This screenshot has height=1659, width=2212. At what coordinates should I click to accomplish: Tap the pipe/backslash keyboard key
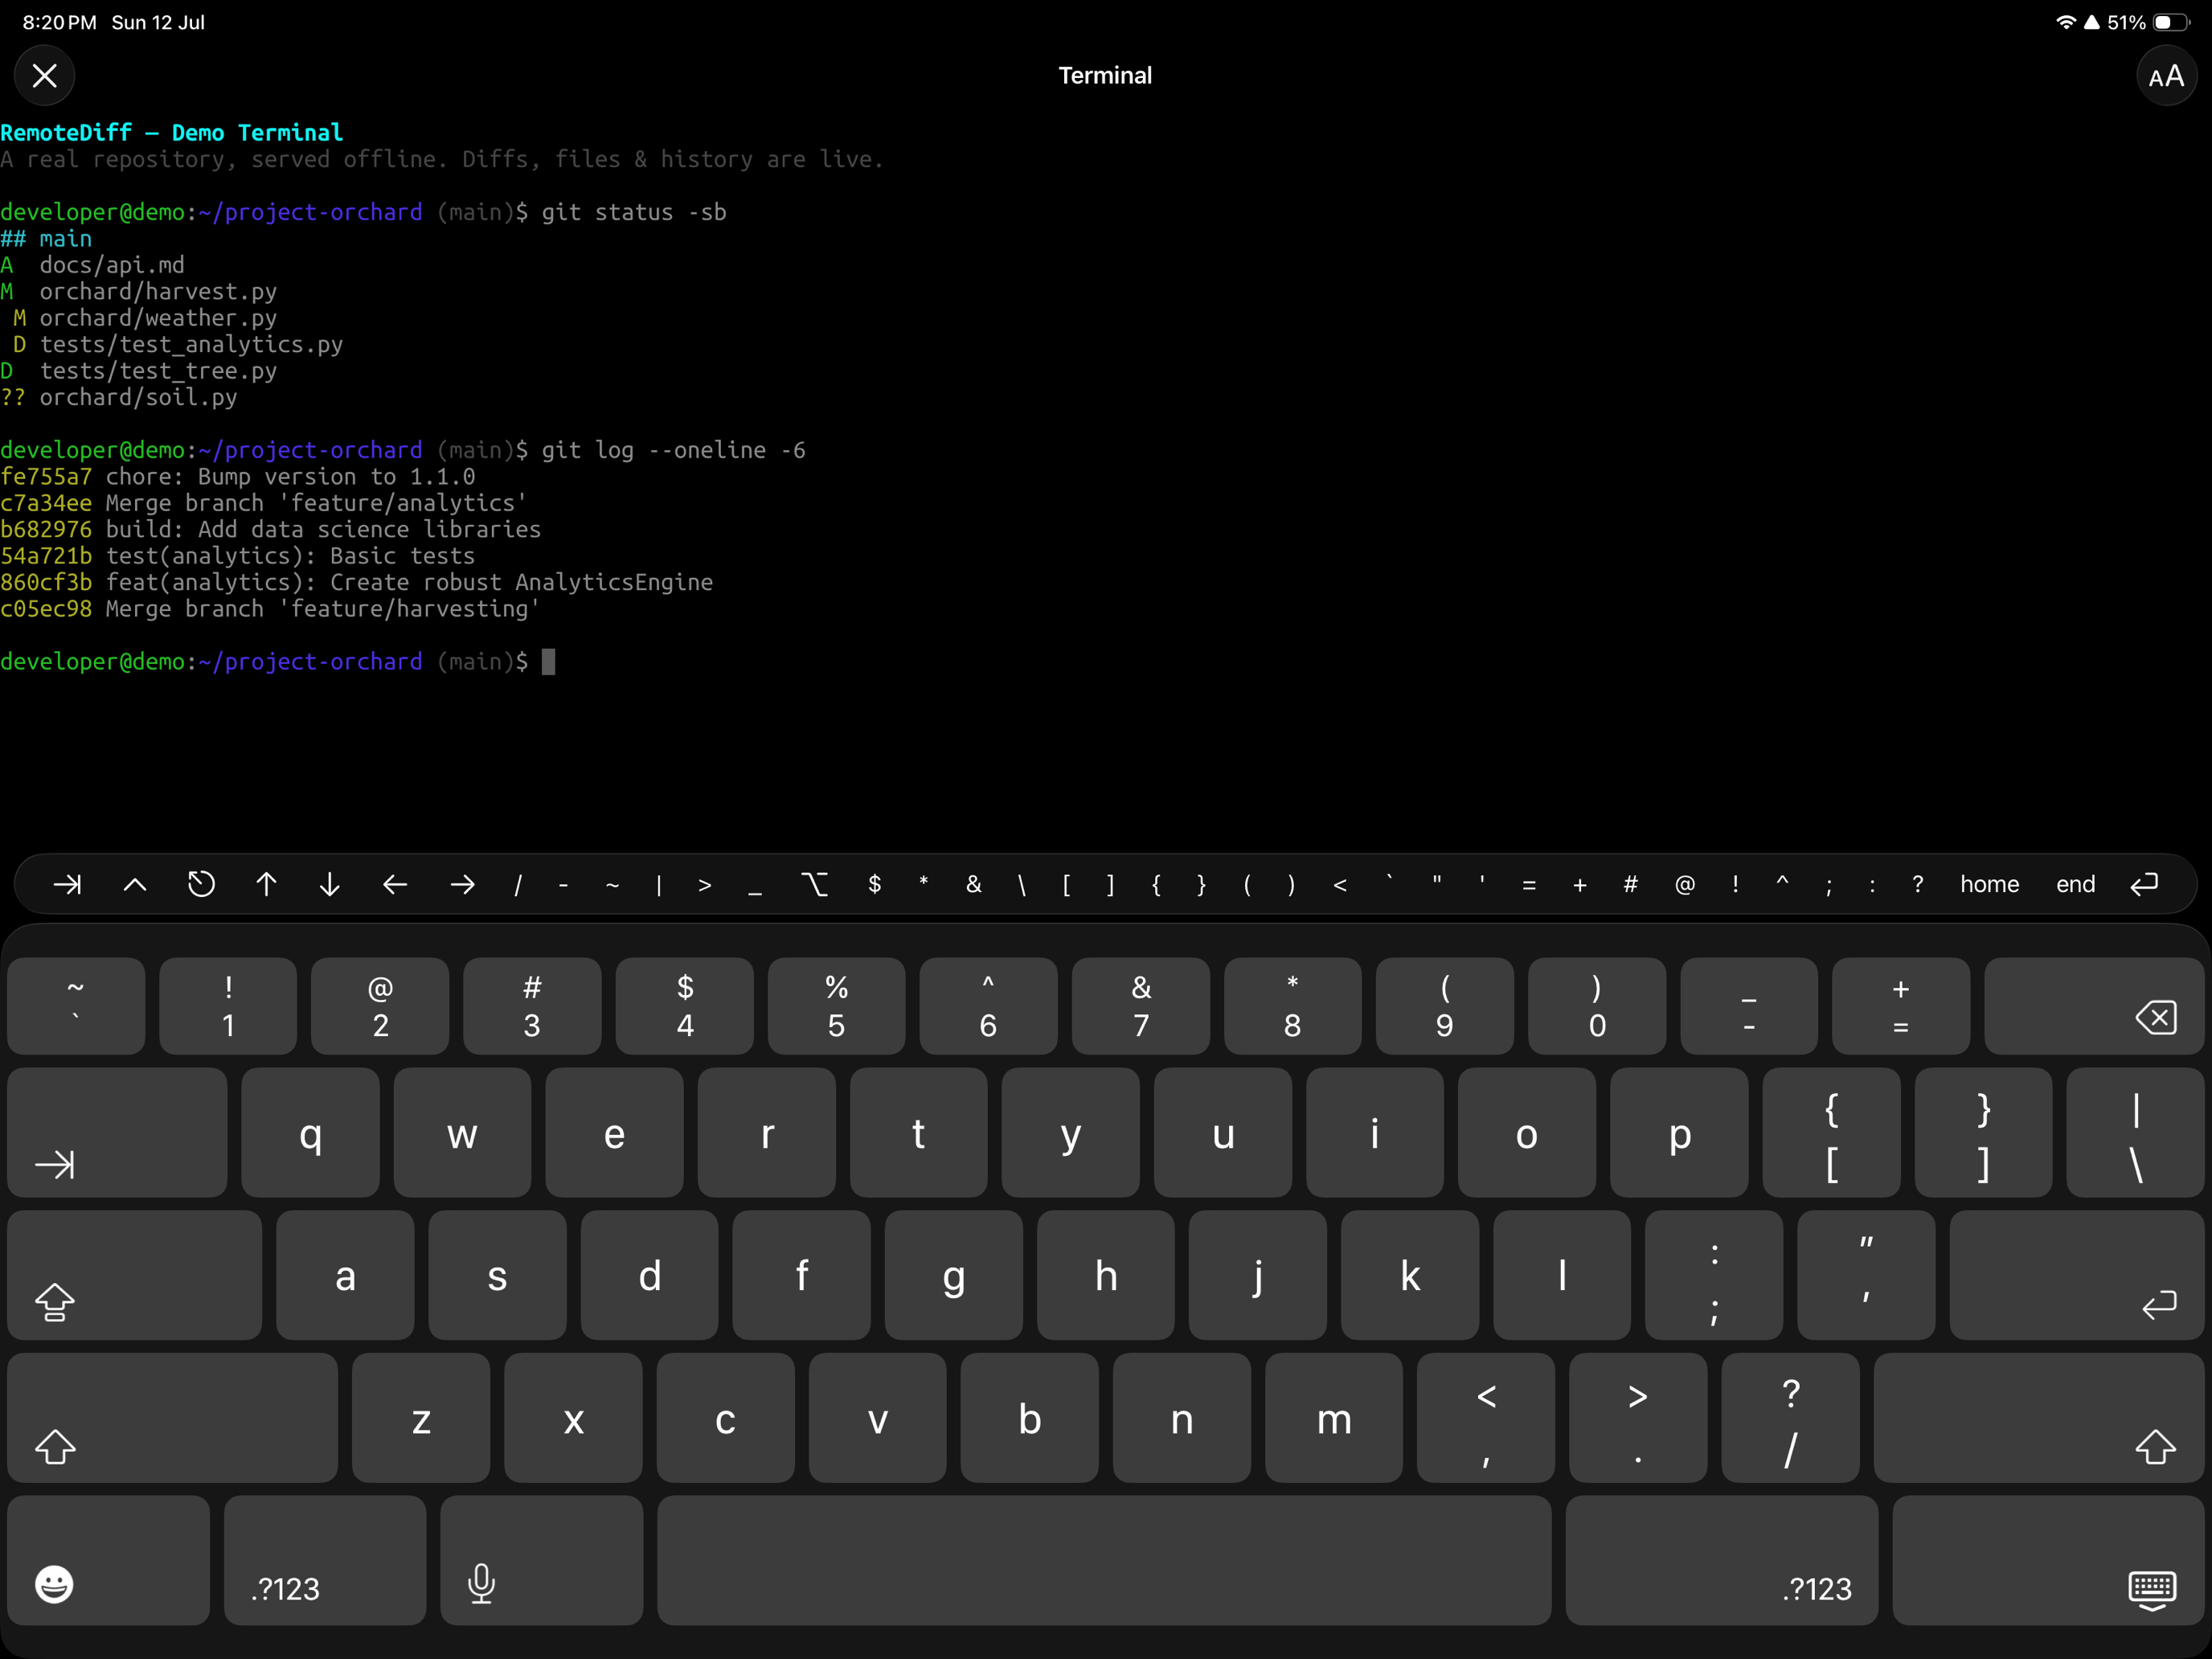(x=2135, y=1132)
